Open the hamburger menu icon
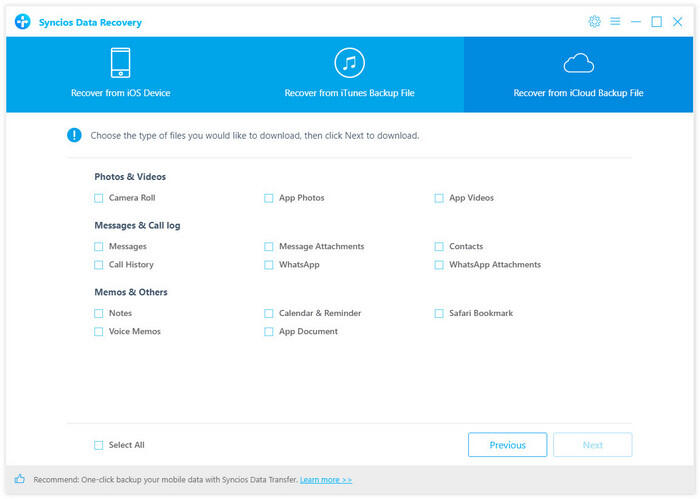The image size is (700, 499). [x=615, y=21]
